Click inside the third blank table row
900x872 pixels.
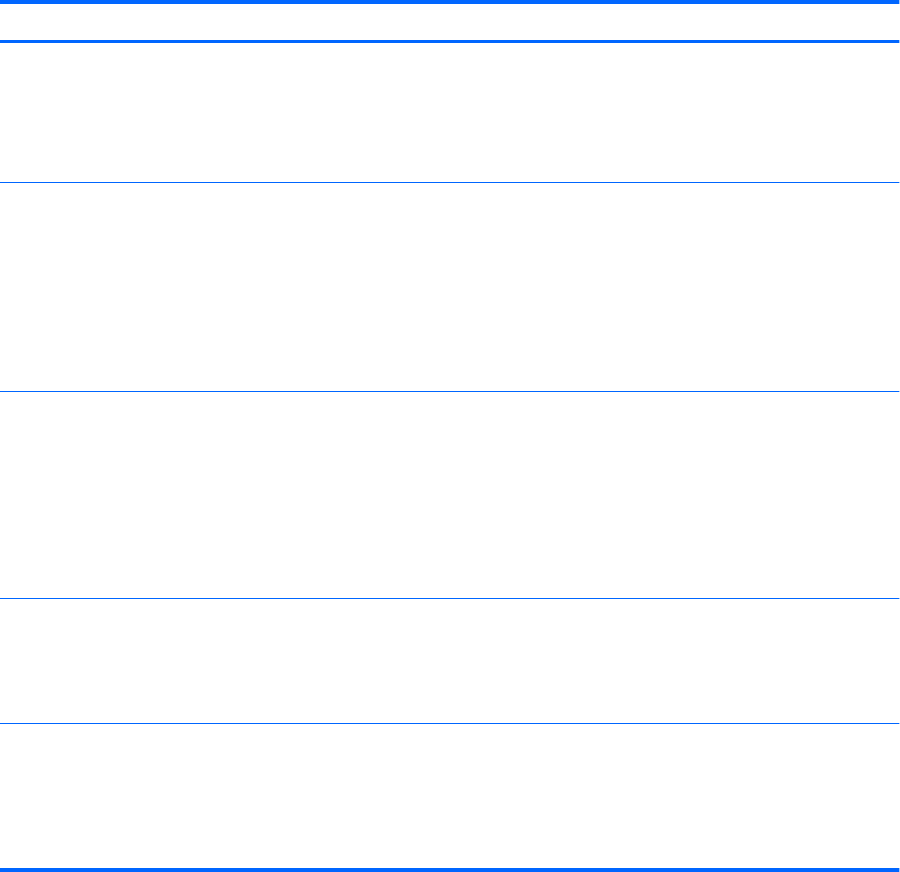[x=450, y=495]
